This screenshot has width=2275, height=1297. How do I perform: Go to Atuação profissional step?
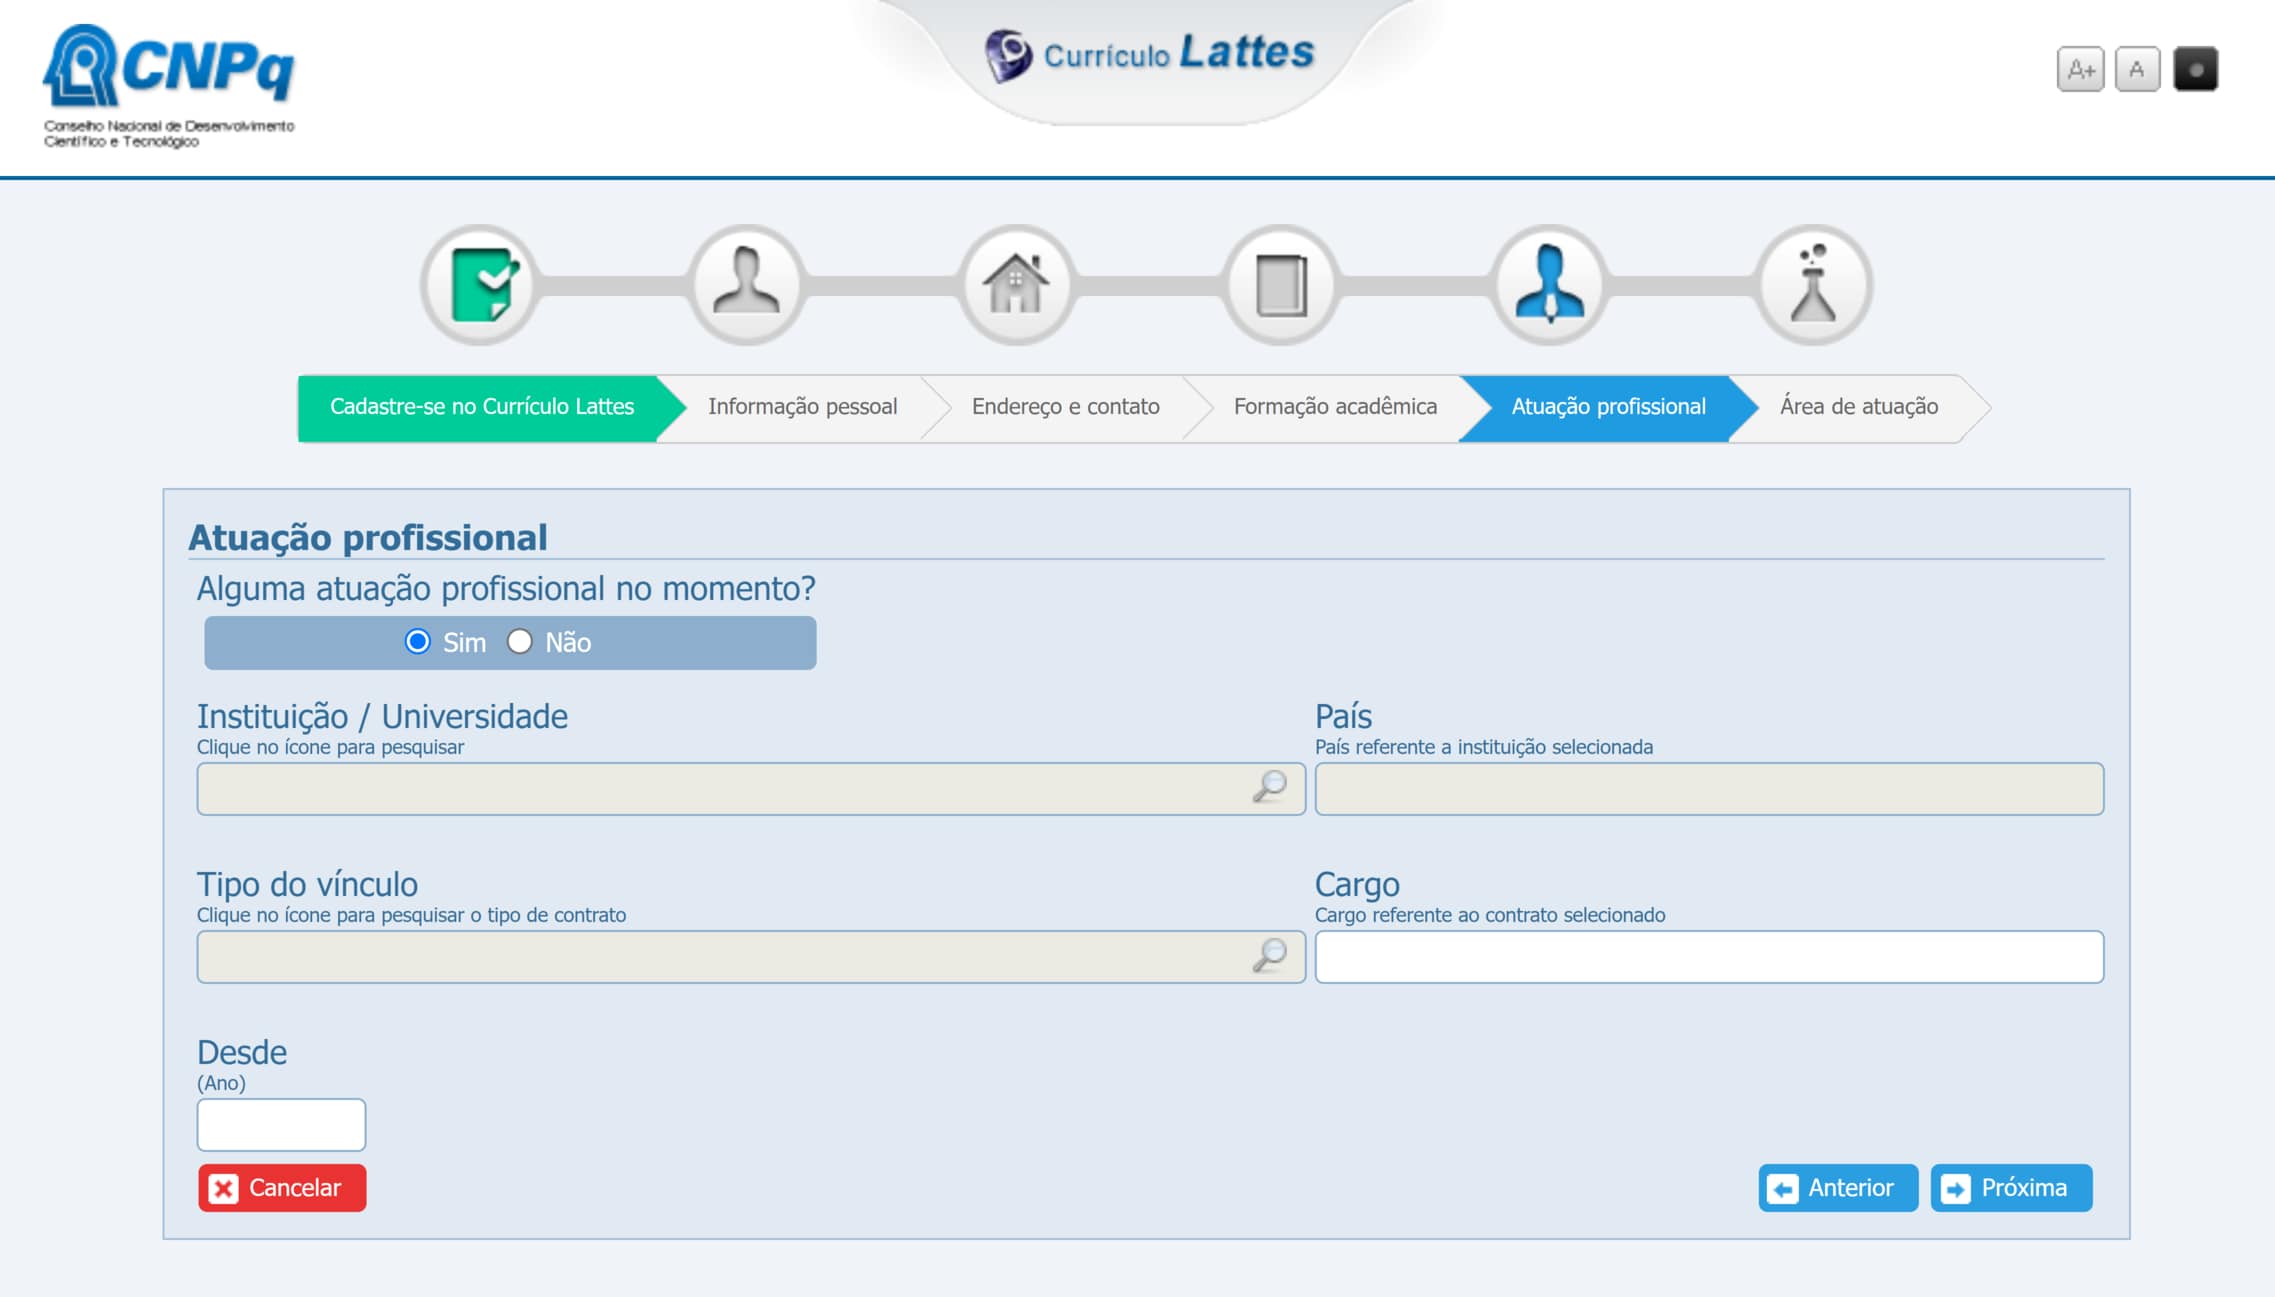click(1608, 407)
